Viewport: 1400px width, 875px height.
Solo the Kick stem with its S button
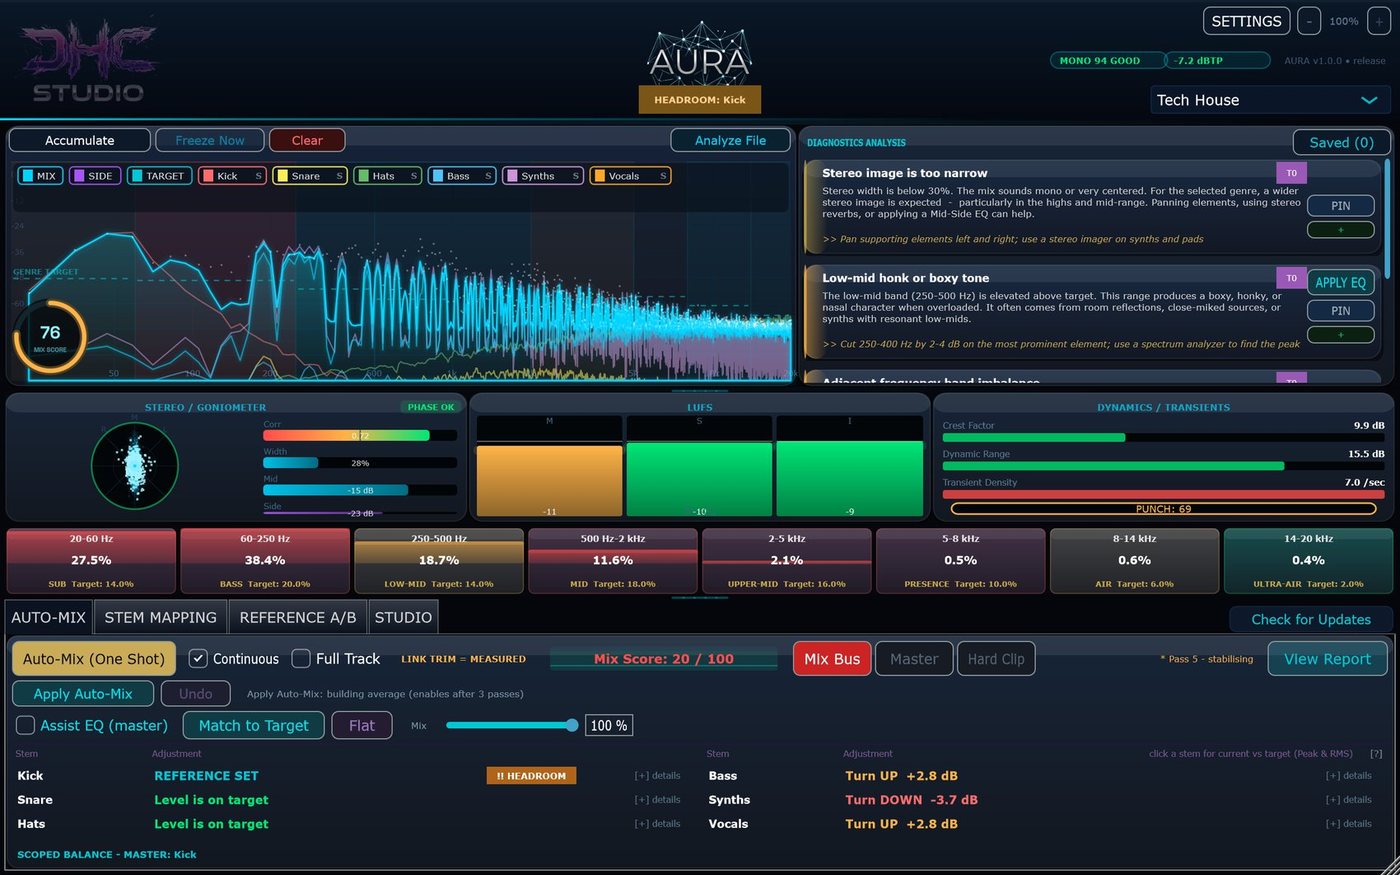click(x=258, y=176)
